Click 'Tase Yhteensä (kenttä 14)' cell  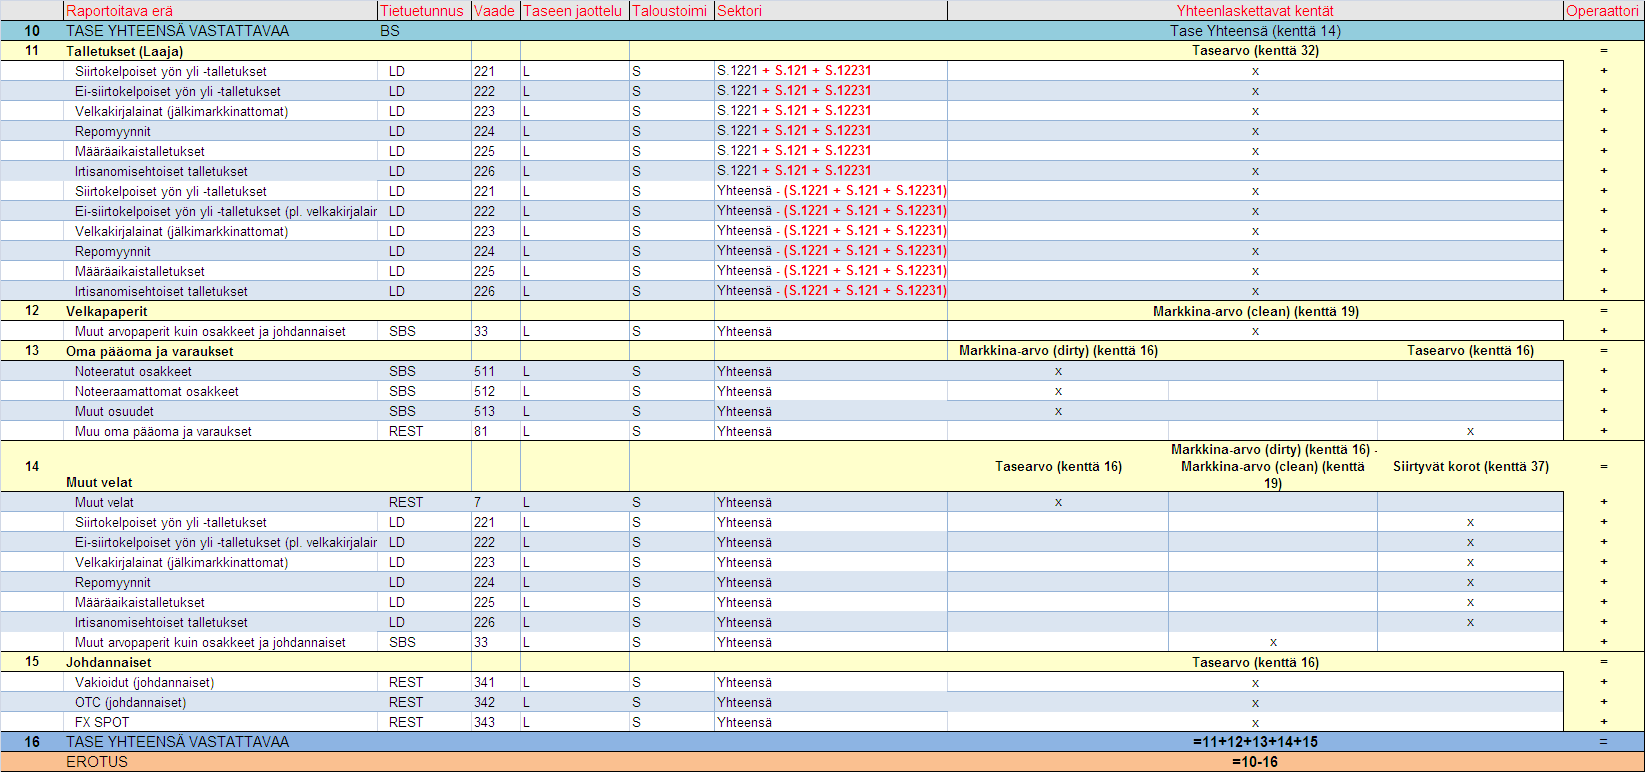1255,31
